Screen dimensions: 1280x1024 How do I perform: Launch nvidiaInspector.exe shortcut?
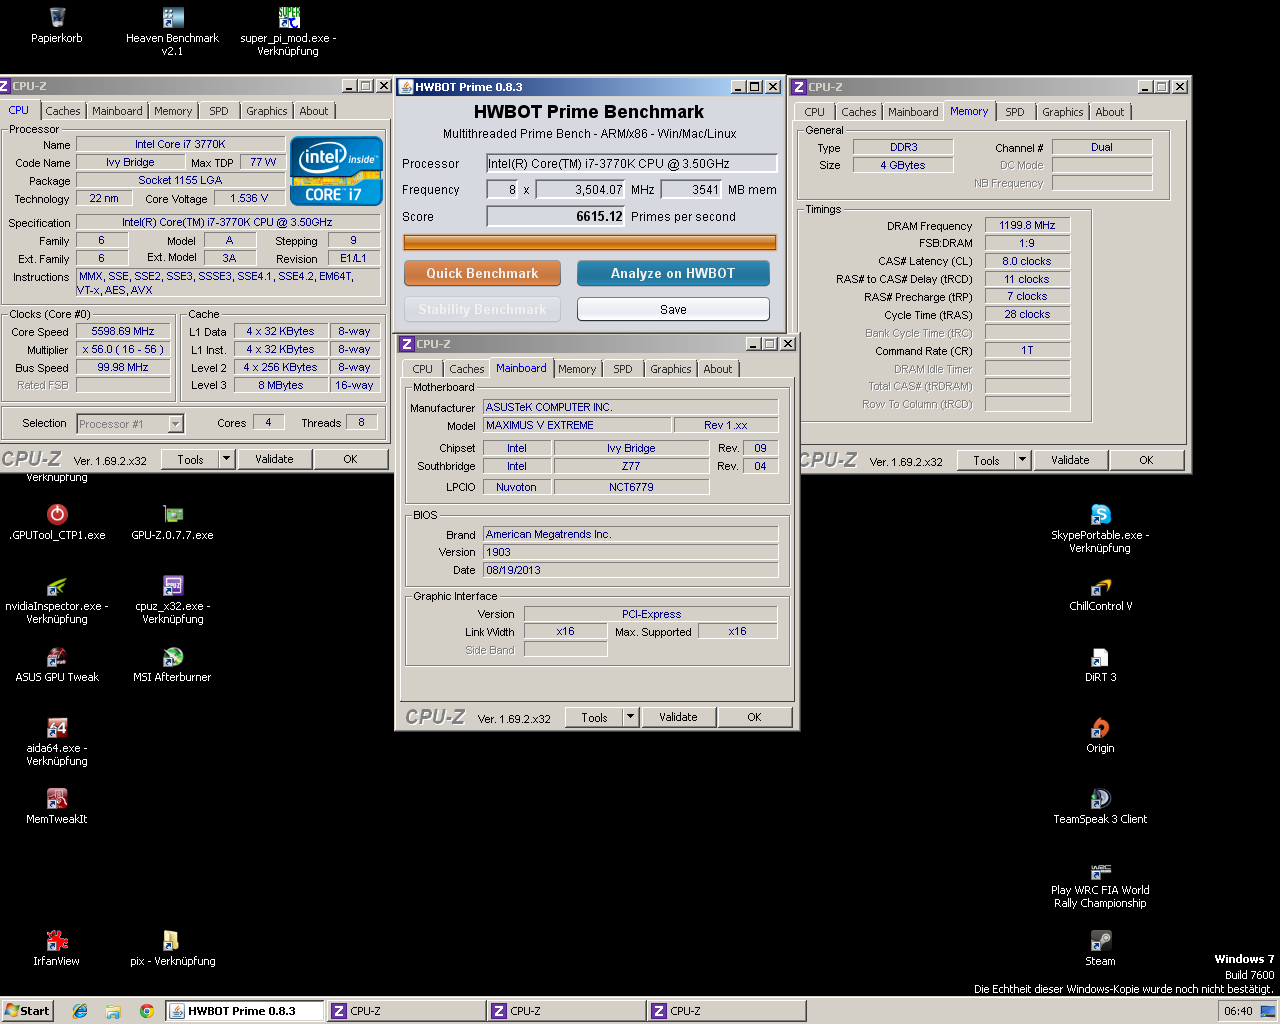(x=57, y=586)
